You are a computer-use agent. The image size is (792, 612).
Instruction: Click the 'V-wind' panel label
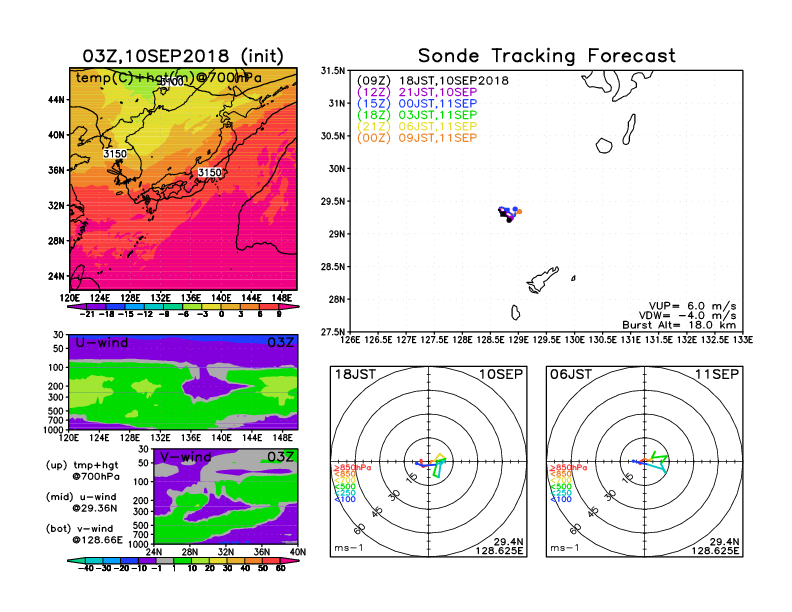(x=185, y=457)
